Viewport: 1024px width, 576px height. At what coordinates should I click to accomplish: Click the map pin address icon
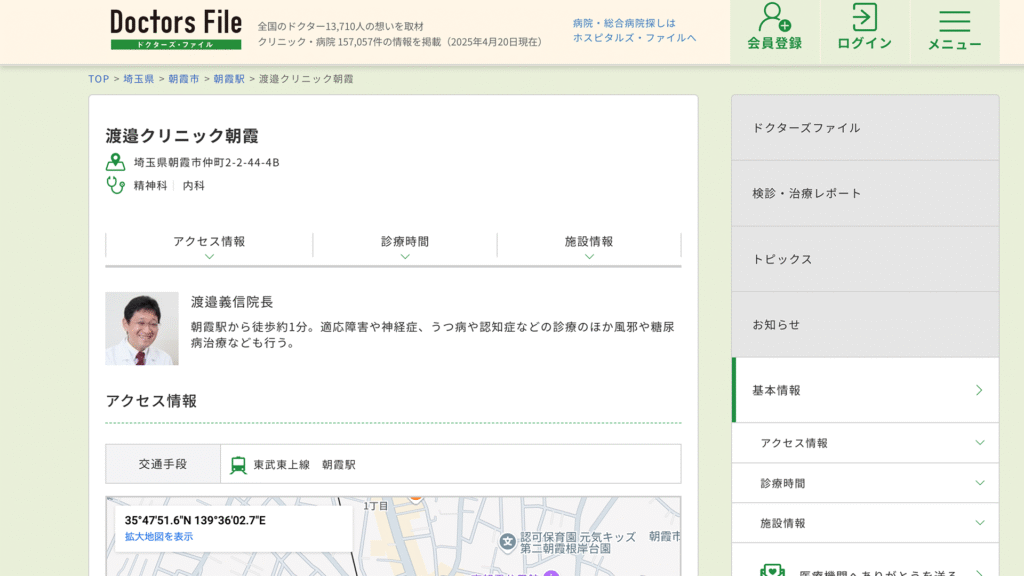pyautogui.click(x=116, y=162)
